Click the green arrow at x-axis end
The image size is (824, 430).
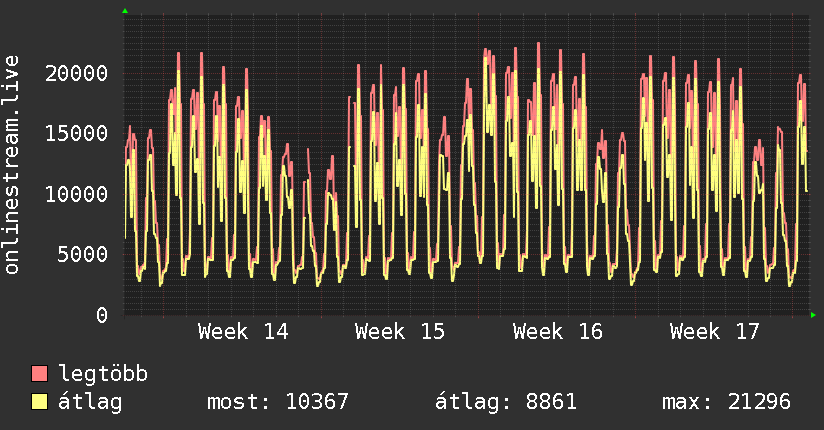pos(813,315)
